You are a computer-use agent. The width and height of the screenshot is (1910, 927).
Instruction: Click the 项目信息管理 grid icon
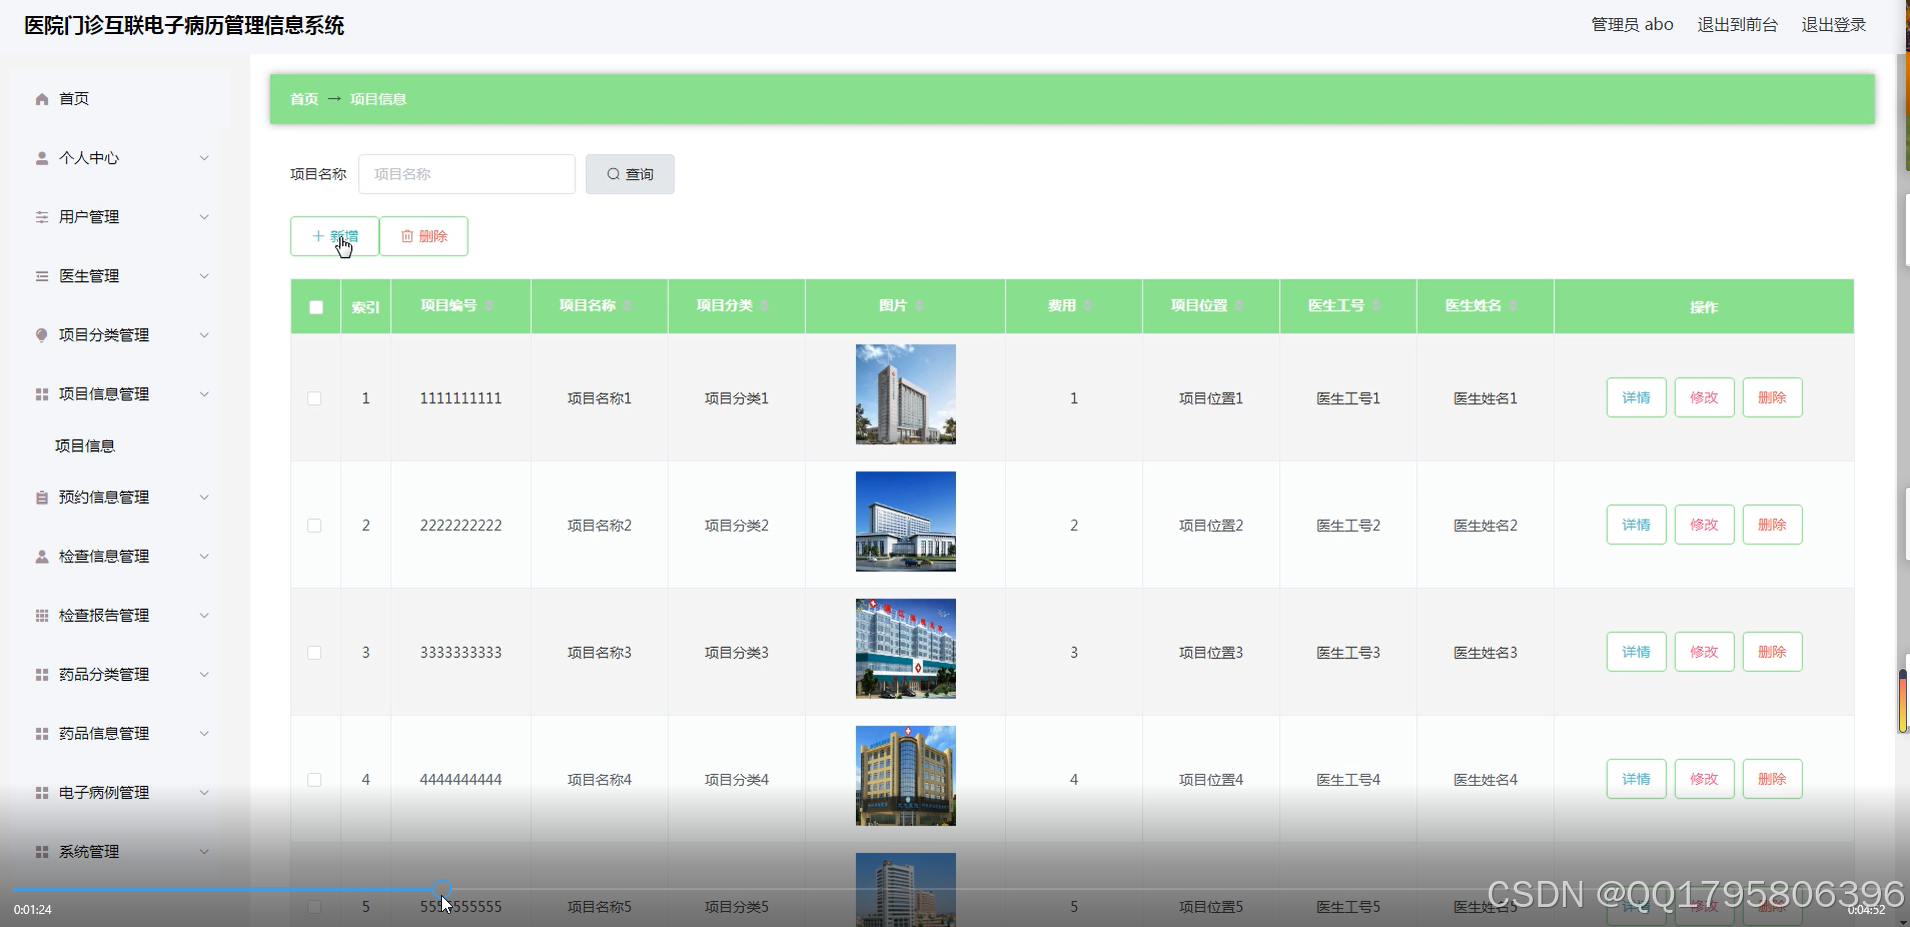[42, 394]
